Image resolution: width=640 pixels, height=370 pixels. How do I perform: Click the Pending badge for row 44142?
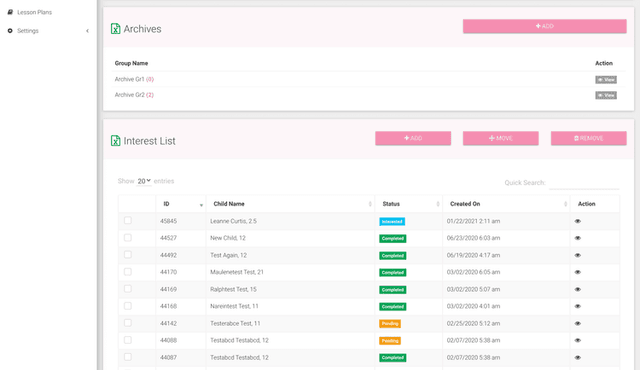tap(390, 323)
